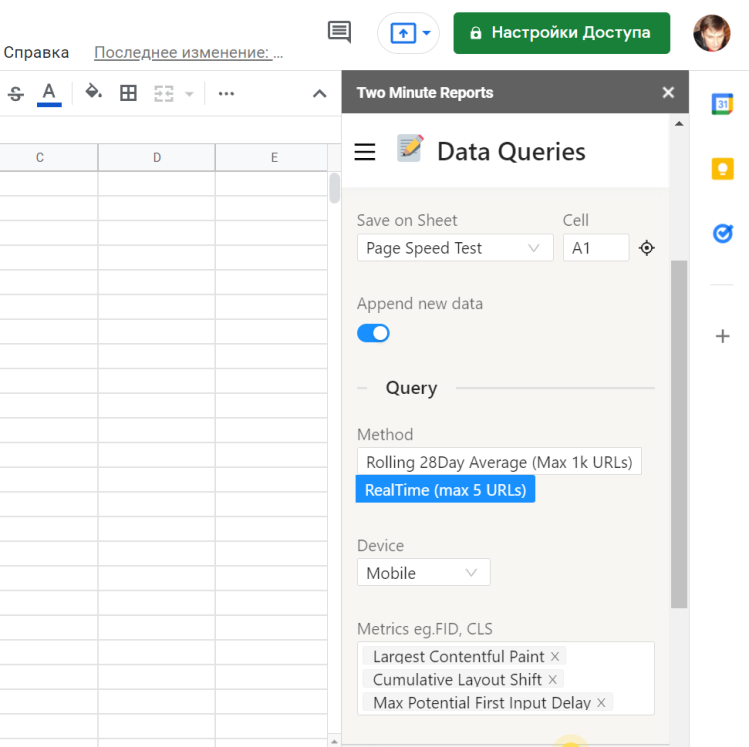Expand the Save on Sheet dropdown
Viewport: 749px width, 747px height.
click(x=454, y=248)
